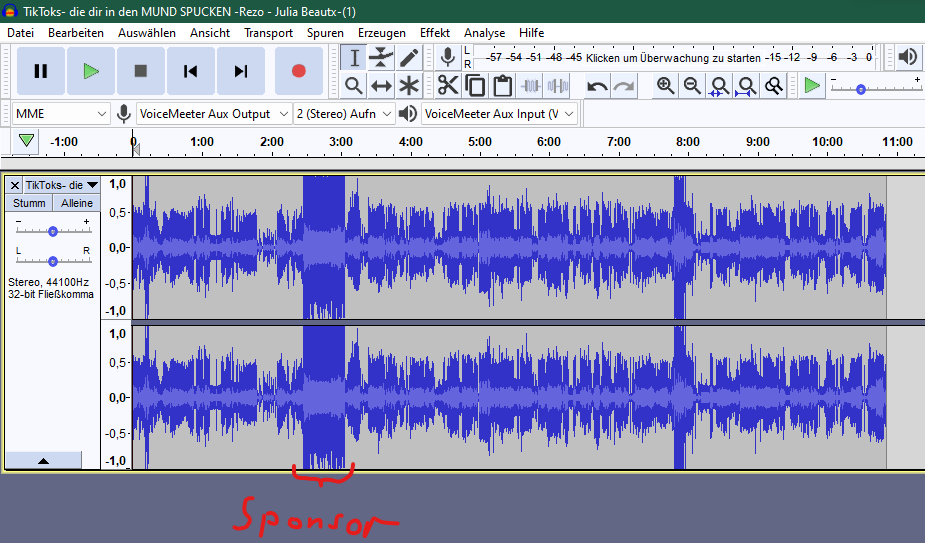Screen dimensions: 925x543
Task: Stop playback with the Stop button
Action: tap(140, 71)
